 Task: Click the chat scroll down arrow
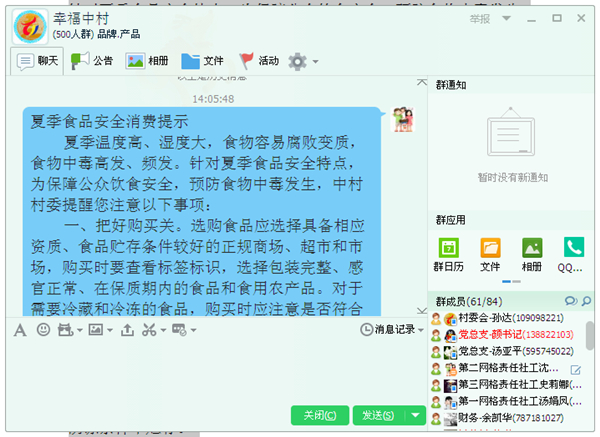(x=422, y=310)
